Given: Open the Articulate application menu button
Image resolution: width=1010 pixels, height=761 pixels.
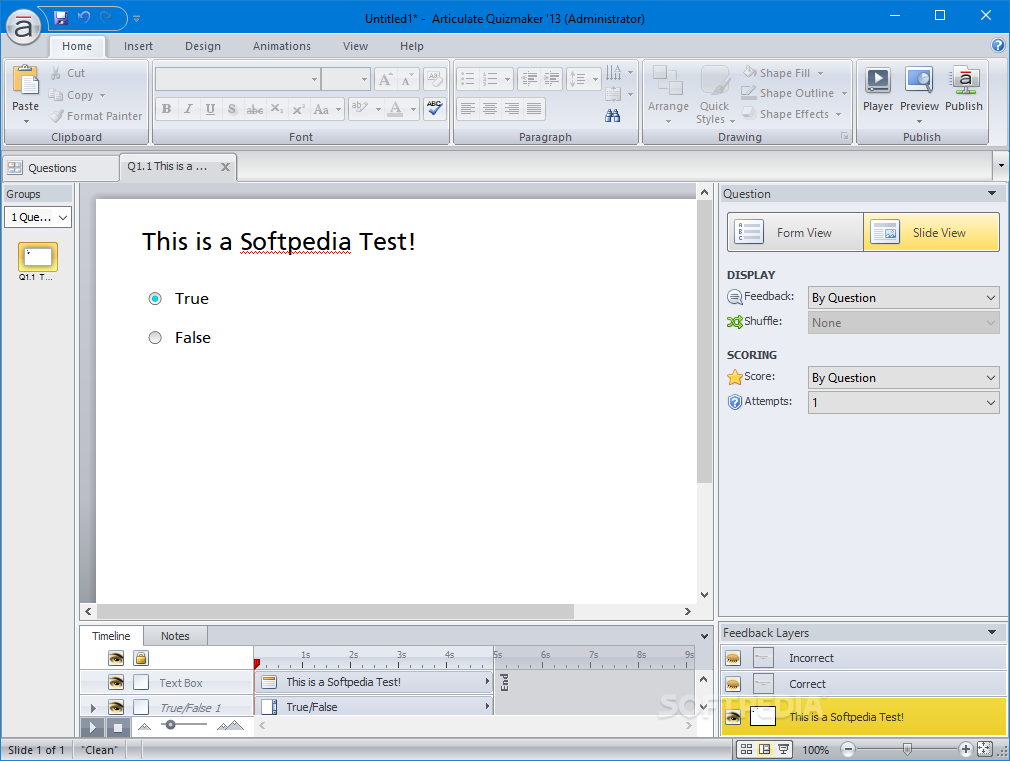Looking at the screenshot, I should [23, 26].
